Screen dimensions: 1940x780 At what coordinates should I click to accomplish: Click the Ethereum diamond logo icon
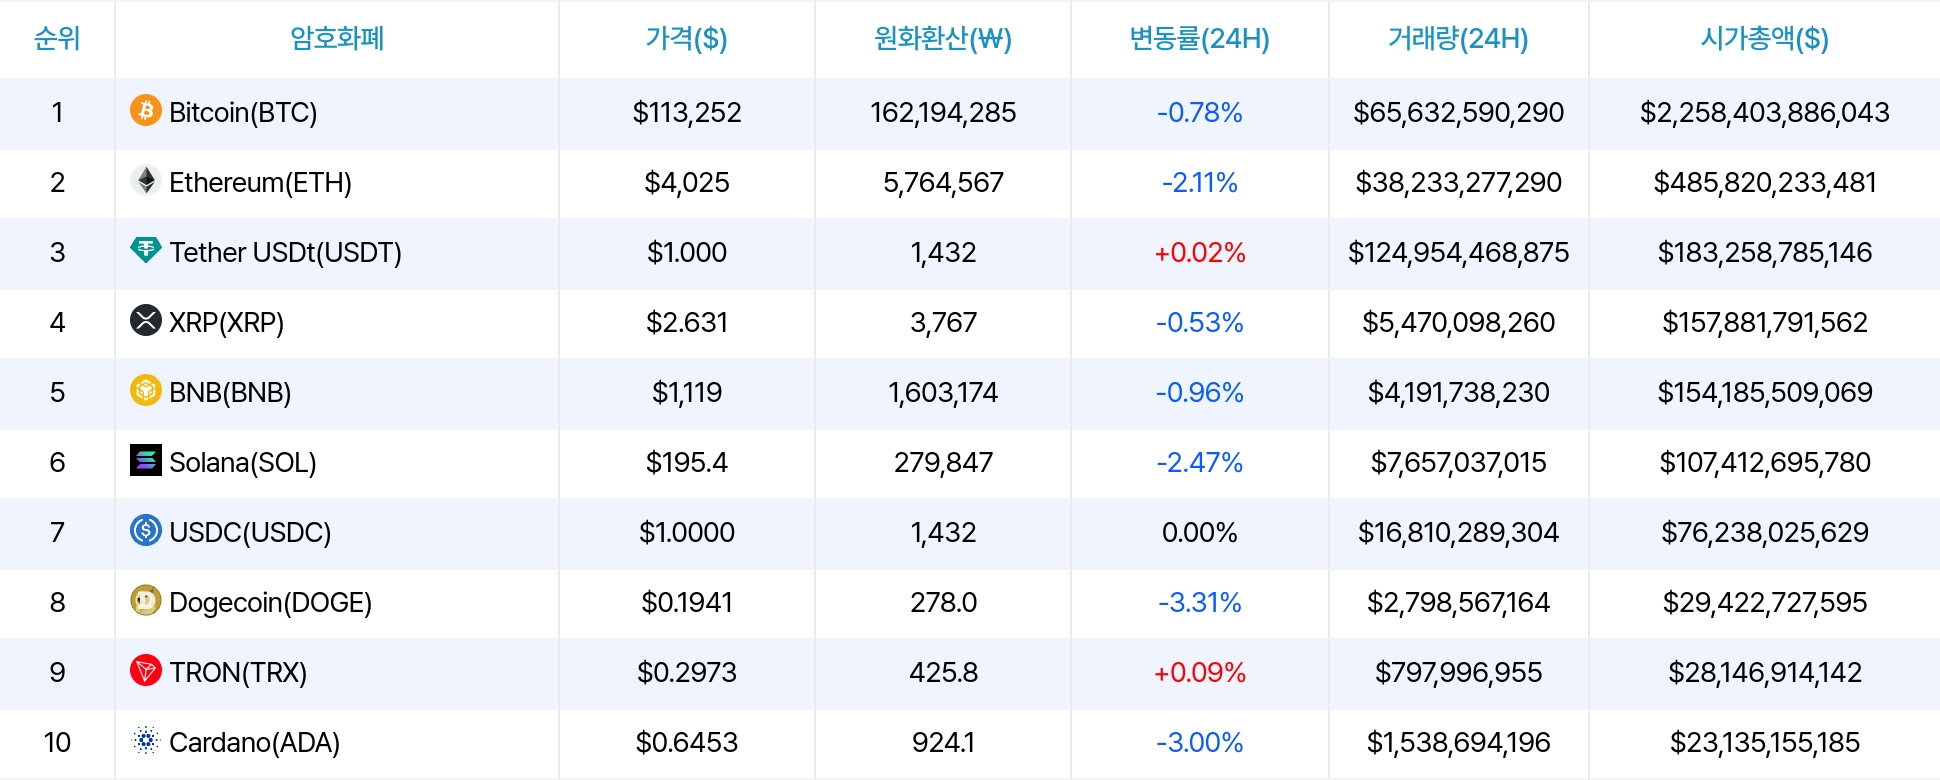pyautogui.click(x=146, y=180)
